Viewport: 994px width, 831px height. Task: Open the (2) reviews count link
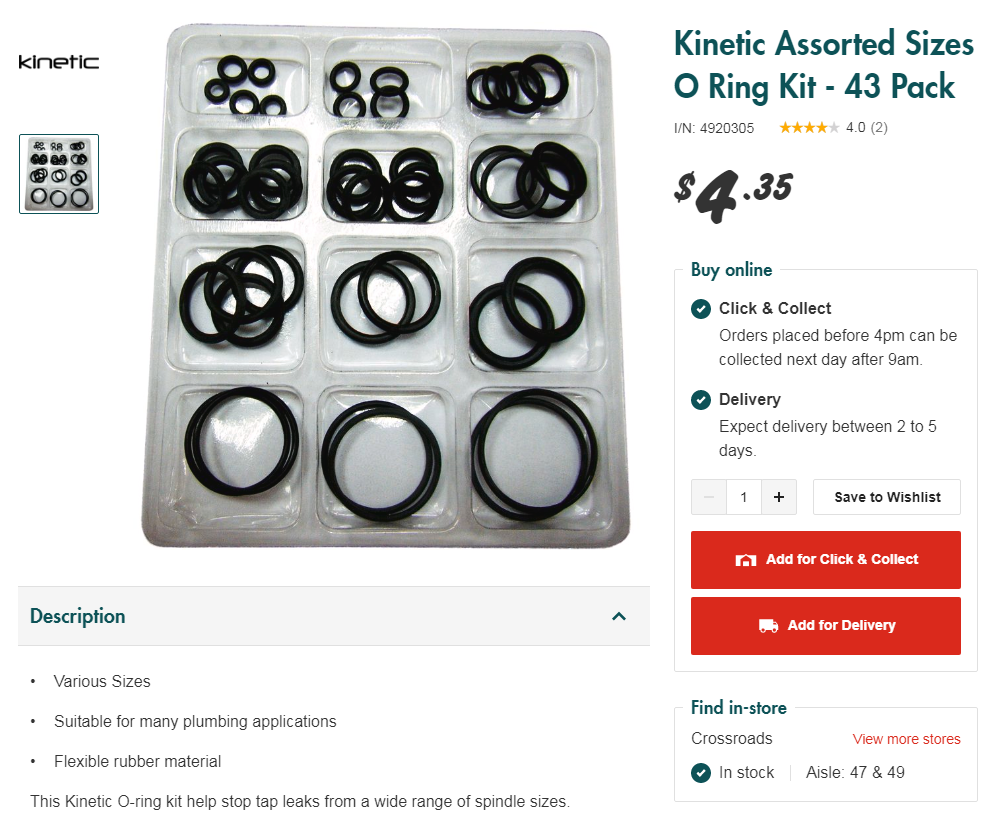point(879,128)
